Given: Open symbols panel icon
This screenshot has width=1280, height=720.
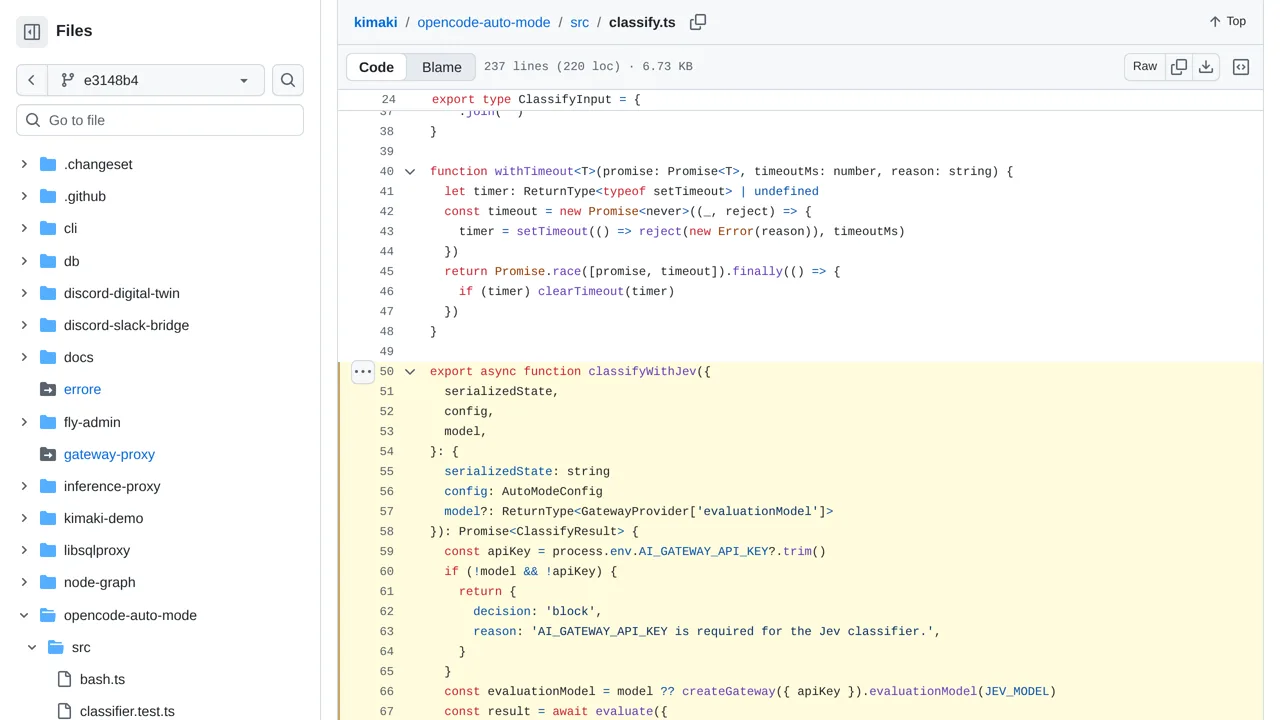Looking at the screenshot, I should click(1241, 67).
